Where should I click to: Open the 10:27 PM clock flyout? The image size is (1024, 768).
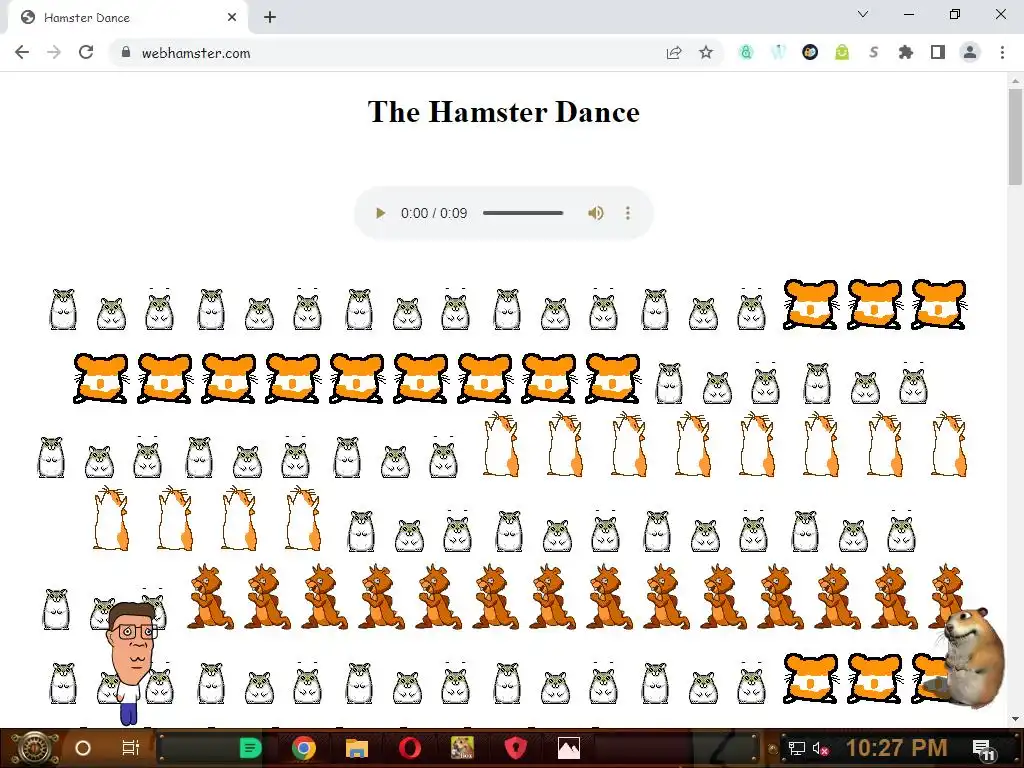coord(896,748)
